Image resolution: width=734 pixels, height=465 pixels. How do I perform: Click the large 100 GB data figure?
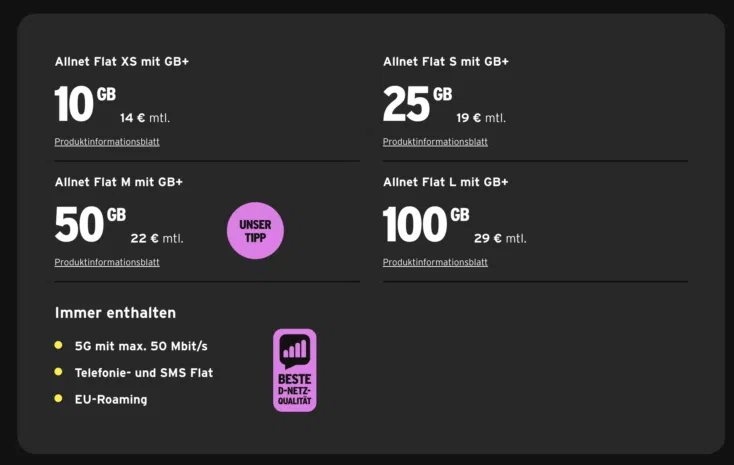point(426,224)
